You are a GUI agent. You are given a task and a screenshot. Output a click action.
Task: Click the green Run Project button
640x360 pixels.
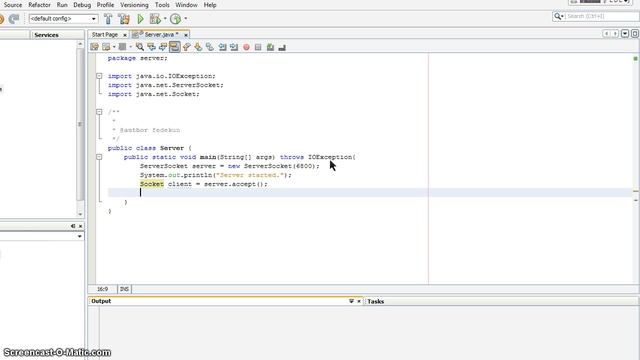140,19
